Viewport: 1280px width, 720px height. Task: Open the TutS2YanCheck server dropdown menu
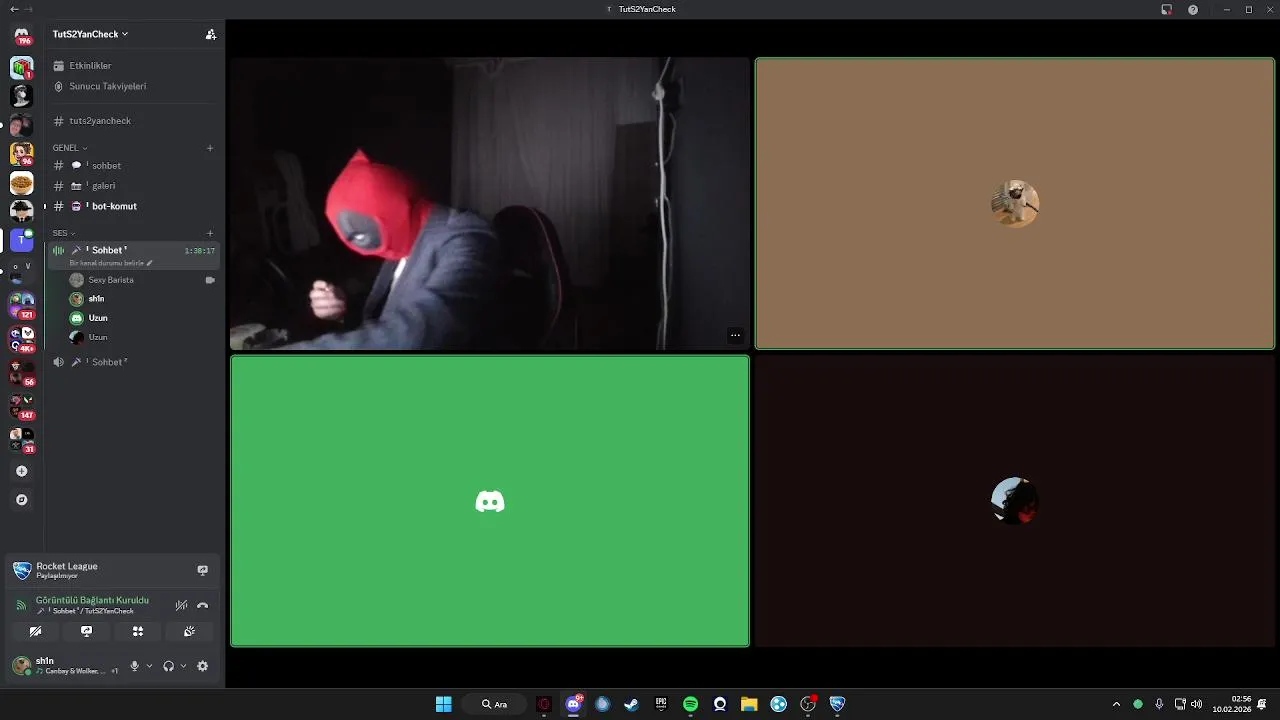90,34
